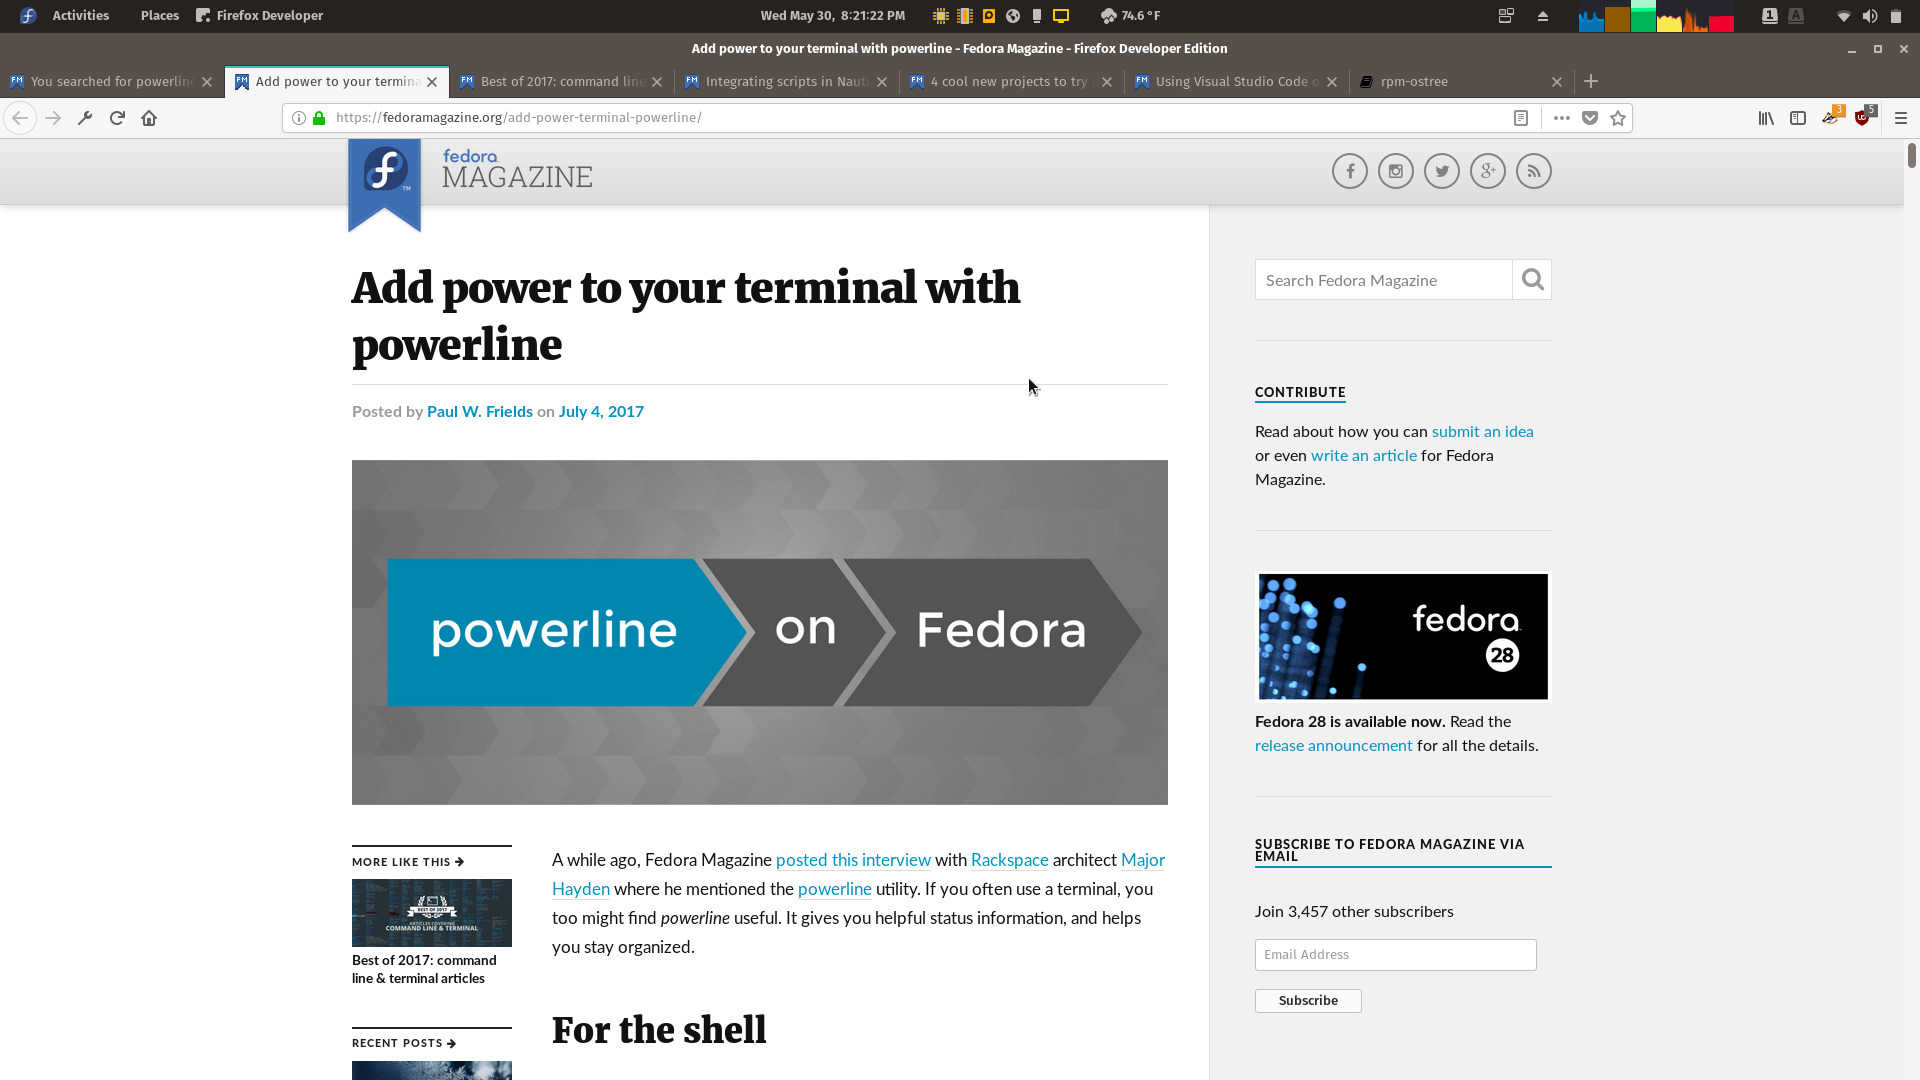Open the Fedora 28 banner image
1920x1080 pixels.
pyautogui.click(x=1402, y=637)
